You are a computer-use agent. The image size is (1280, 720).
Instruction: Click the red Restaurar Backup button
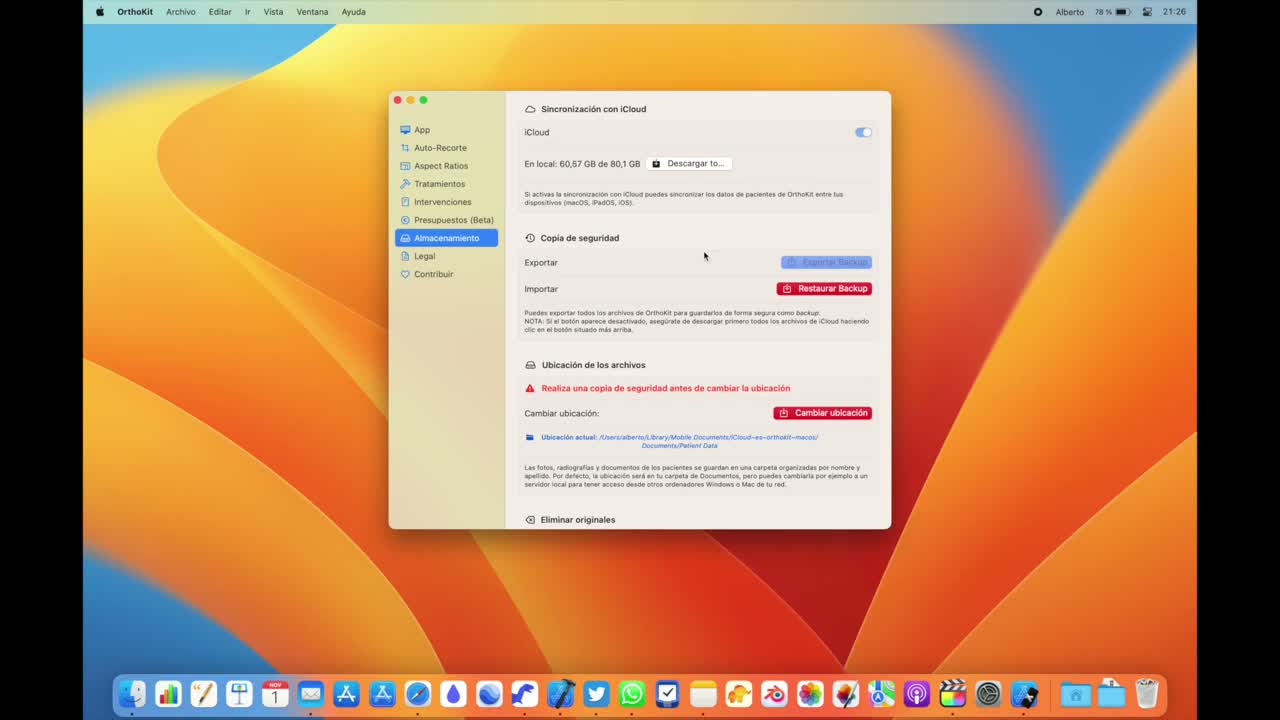(824, 288)
